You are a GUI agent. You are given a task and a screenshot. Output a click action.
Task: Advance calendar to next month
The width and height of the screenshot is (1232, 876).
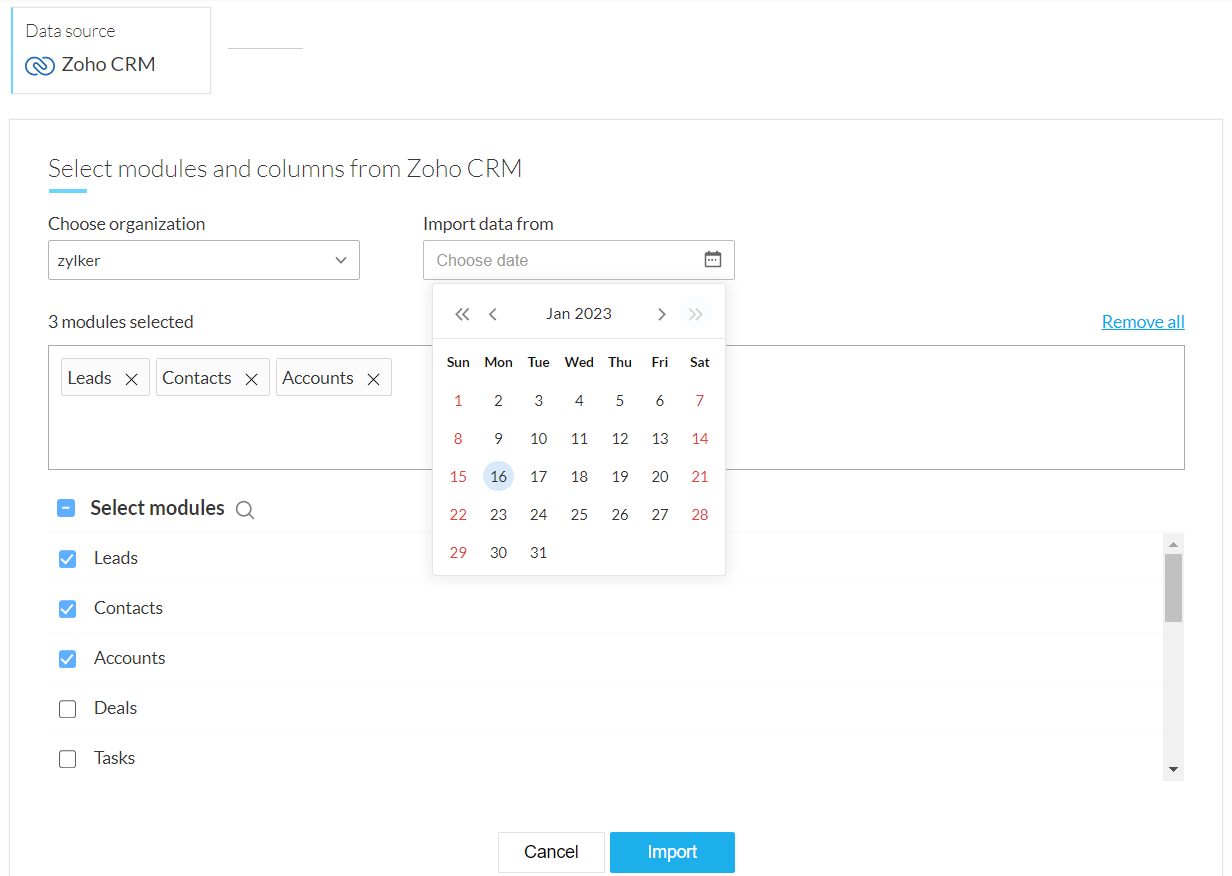(x=661, y=314)
